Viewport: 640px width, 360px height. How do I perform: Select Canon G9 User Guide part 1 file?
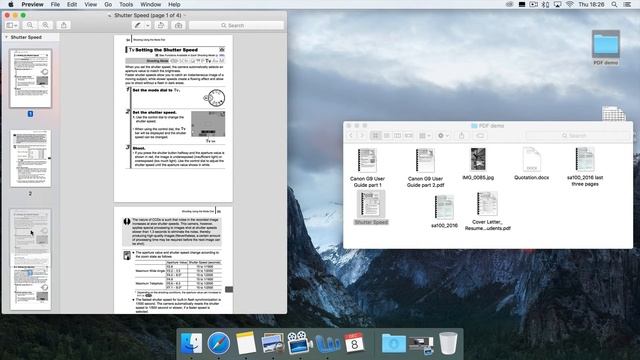(367, 167)
